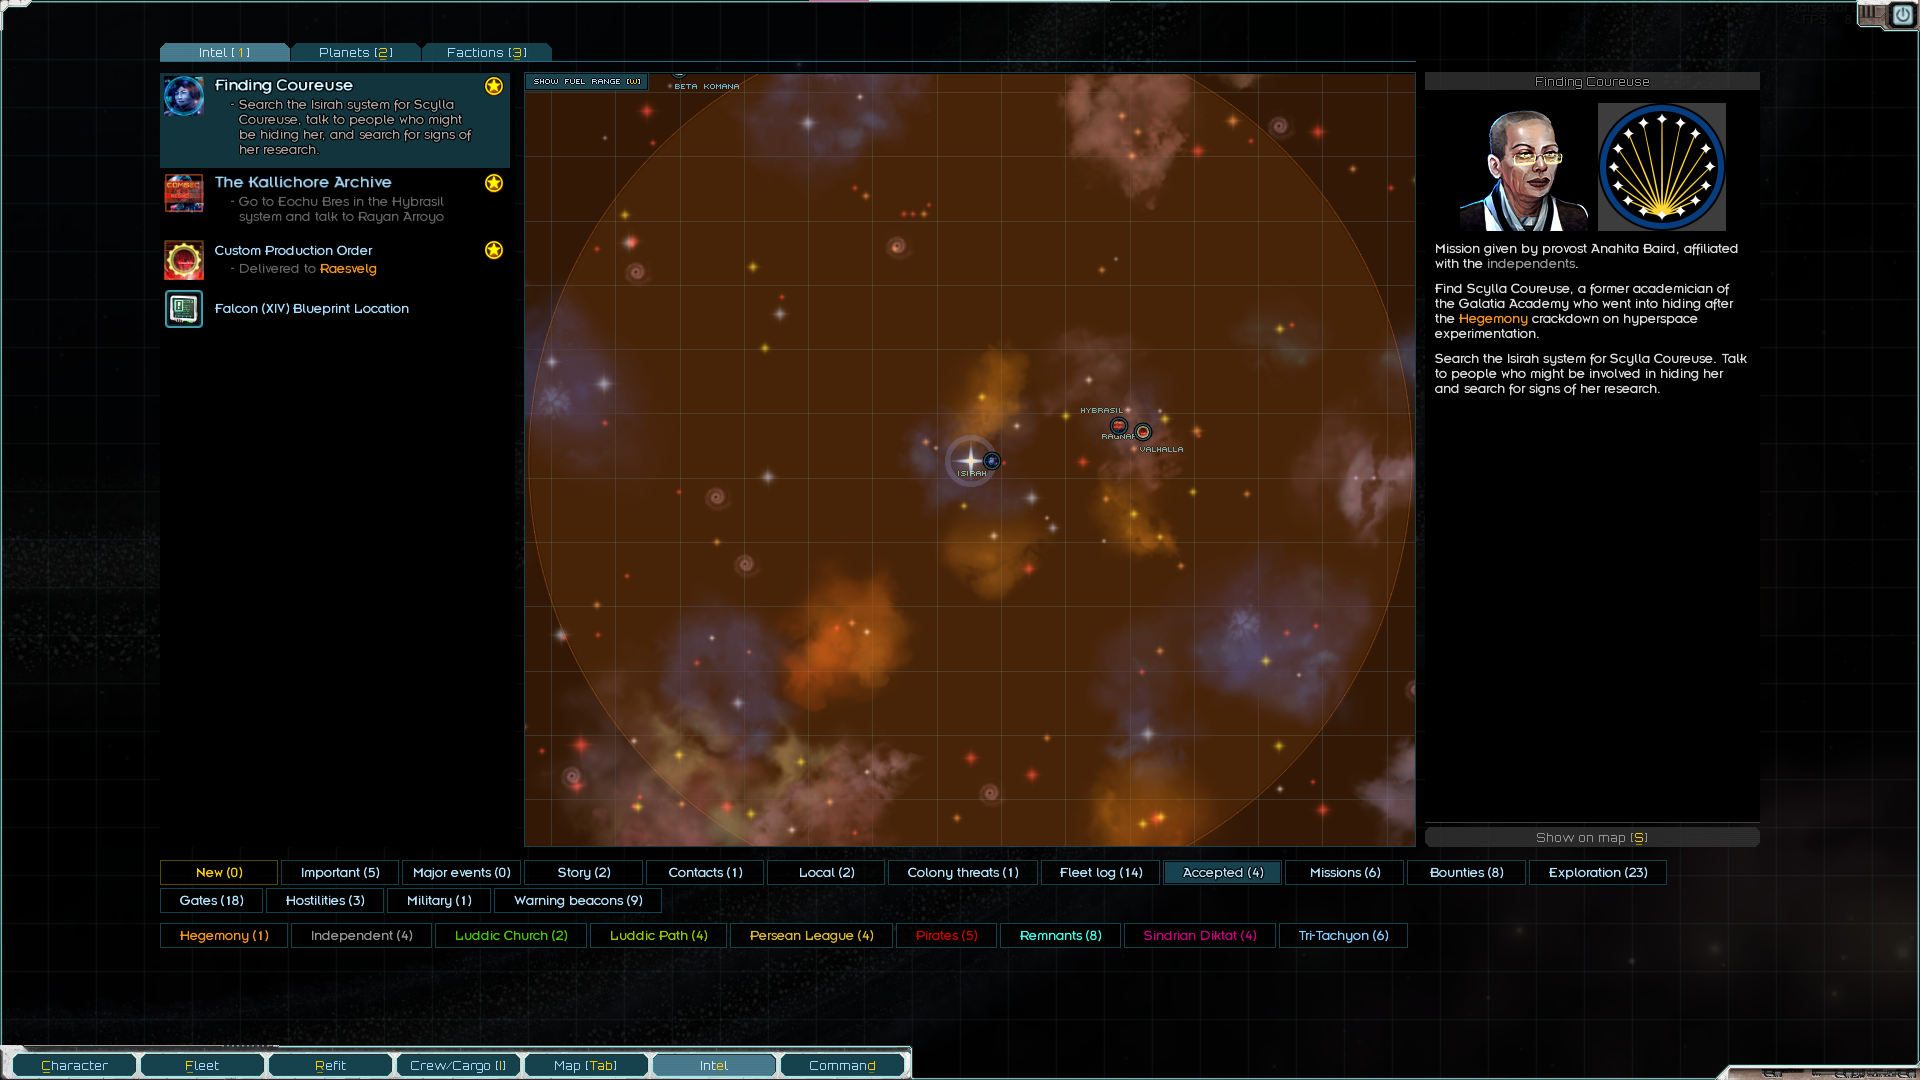Click the Finding Coureuse mission portrait icon
Viewport: 1920px width, 1080px height.
pos(184,97)
